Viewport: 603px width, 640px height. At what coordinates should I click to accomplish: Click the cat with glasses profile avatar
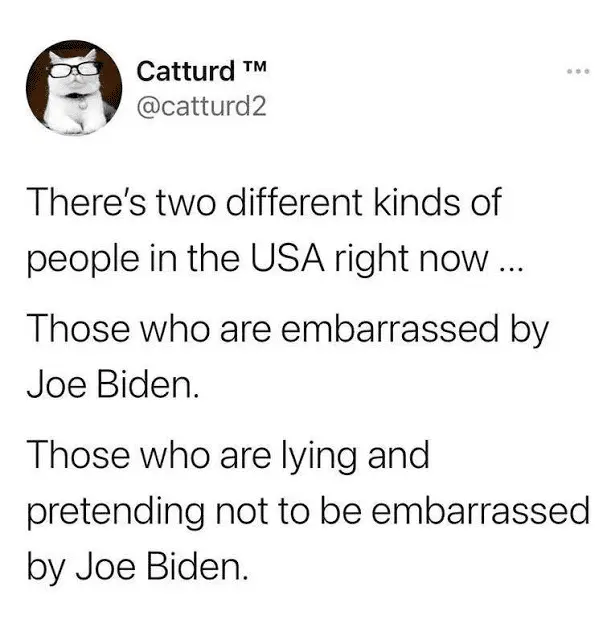coord(74,87)
